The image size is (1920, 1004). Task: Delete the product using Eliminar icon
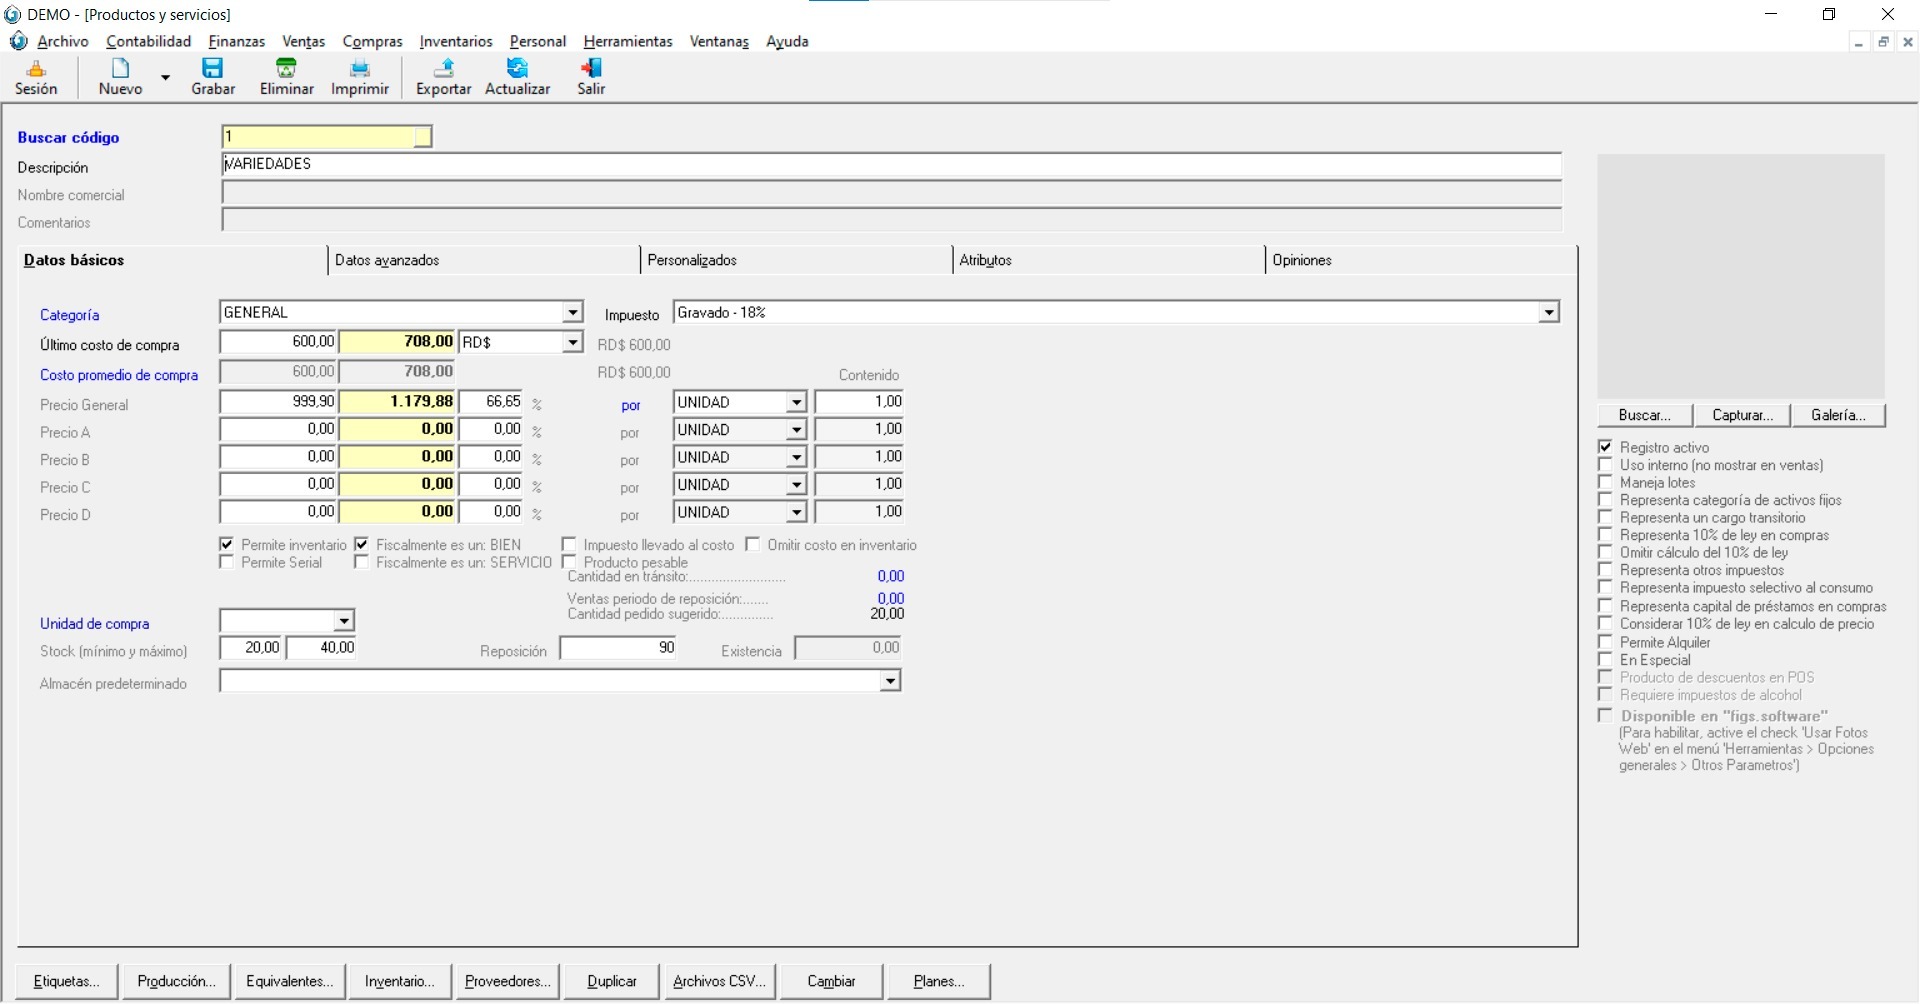tap(286, 76)
